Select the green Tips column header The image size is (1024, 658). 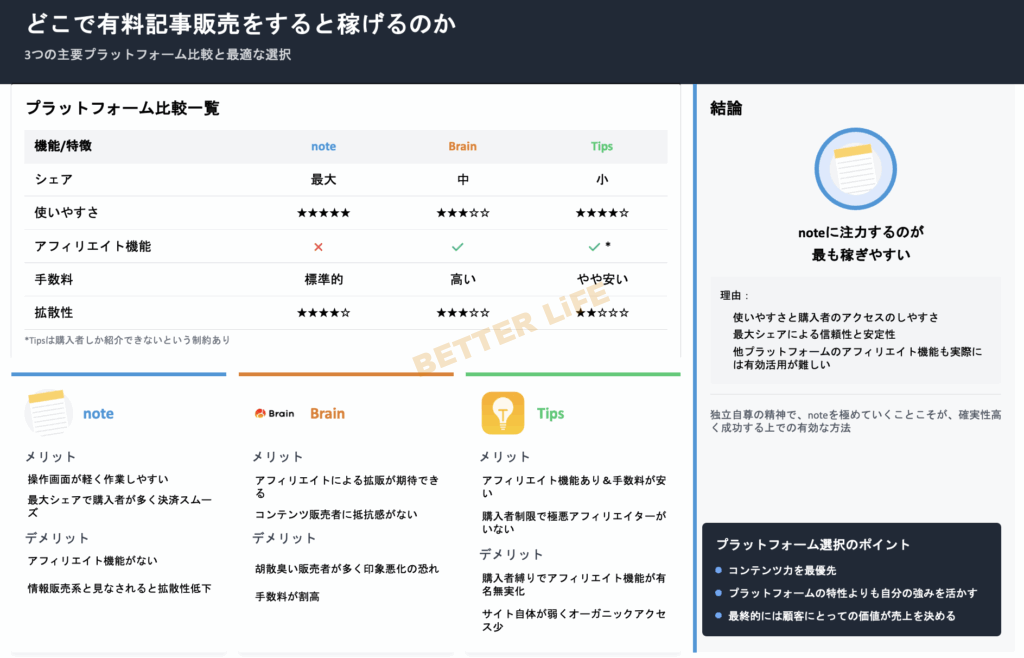coord(601,146)
